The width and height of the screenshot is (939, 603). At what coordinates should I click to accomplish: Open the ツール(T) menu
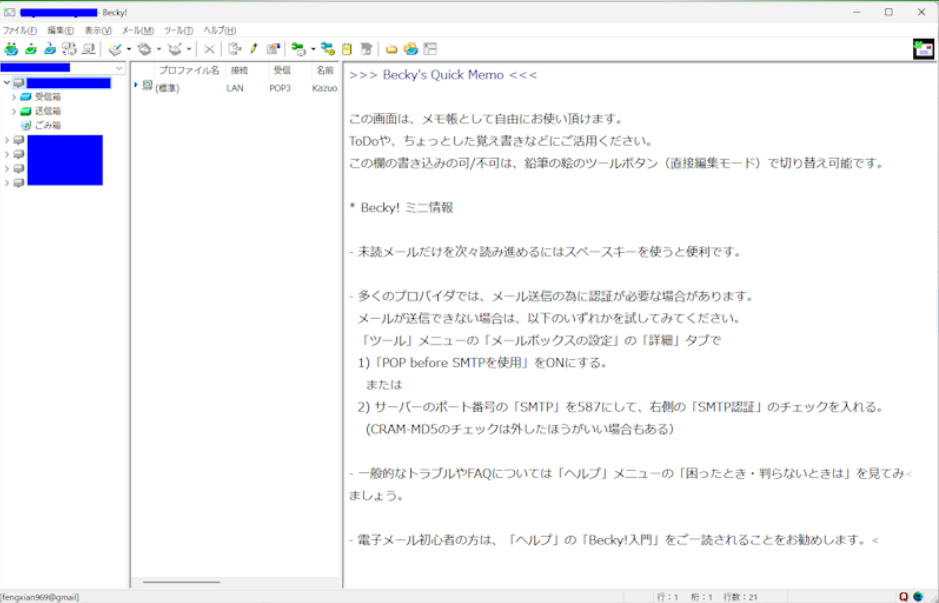click(x=178, y=30)
